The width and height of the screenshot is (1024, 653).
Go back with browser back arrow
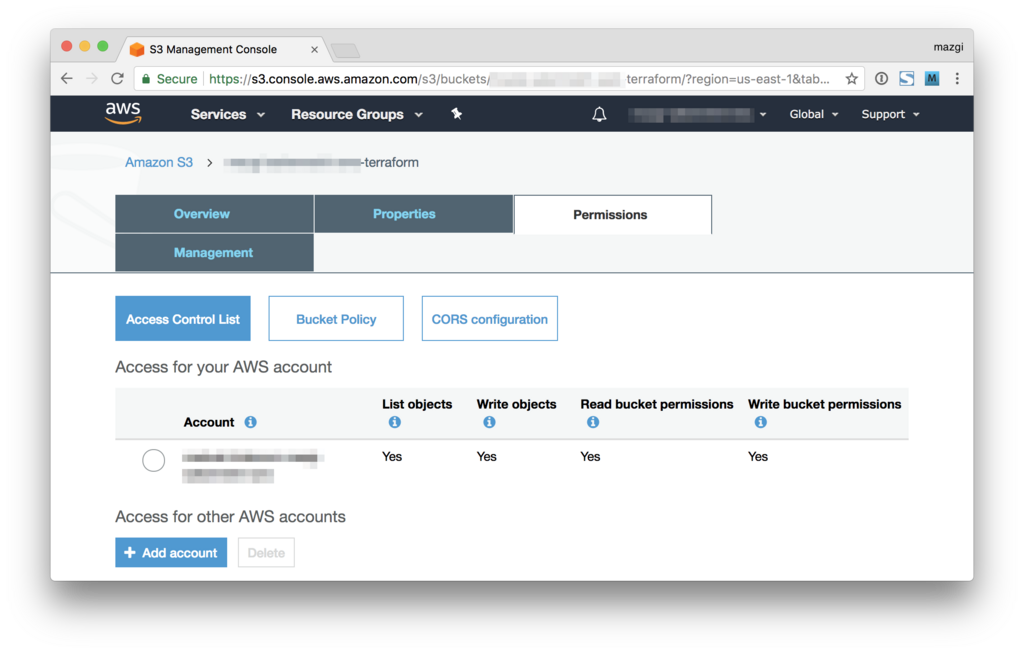point(67,79)
